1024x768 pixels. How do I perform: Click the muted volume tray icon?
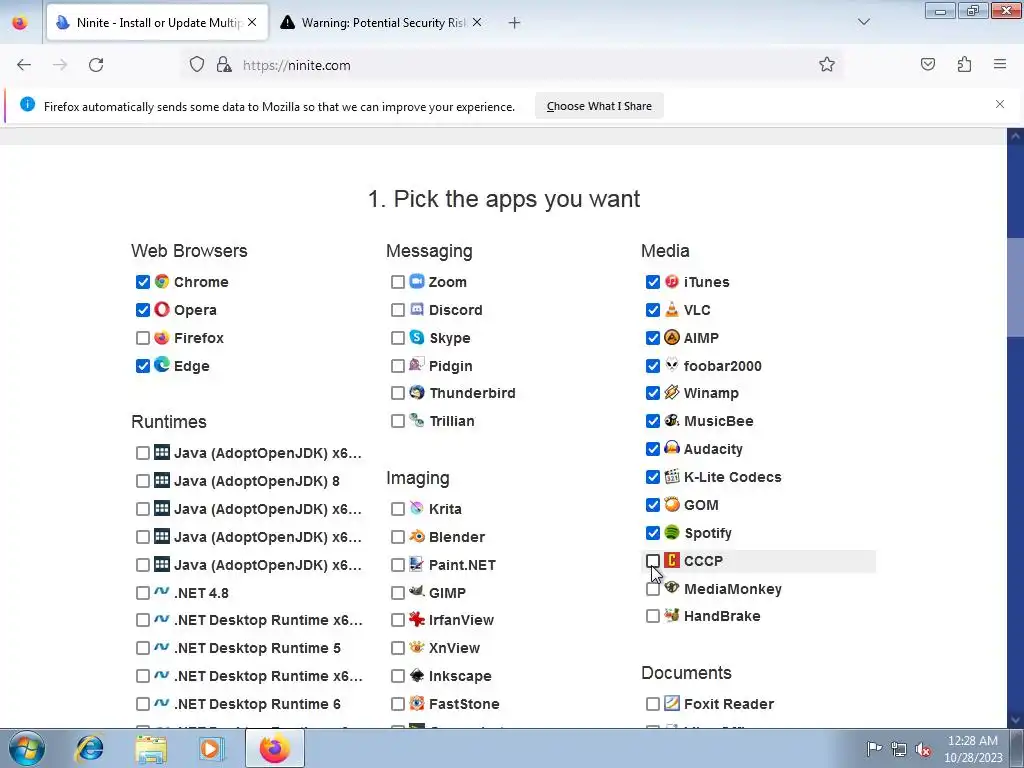(x=923, y=749)
